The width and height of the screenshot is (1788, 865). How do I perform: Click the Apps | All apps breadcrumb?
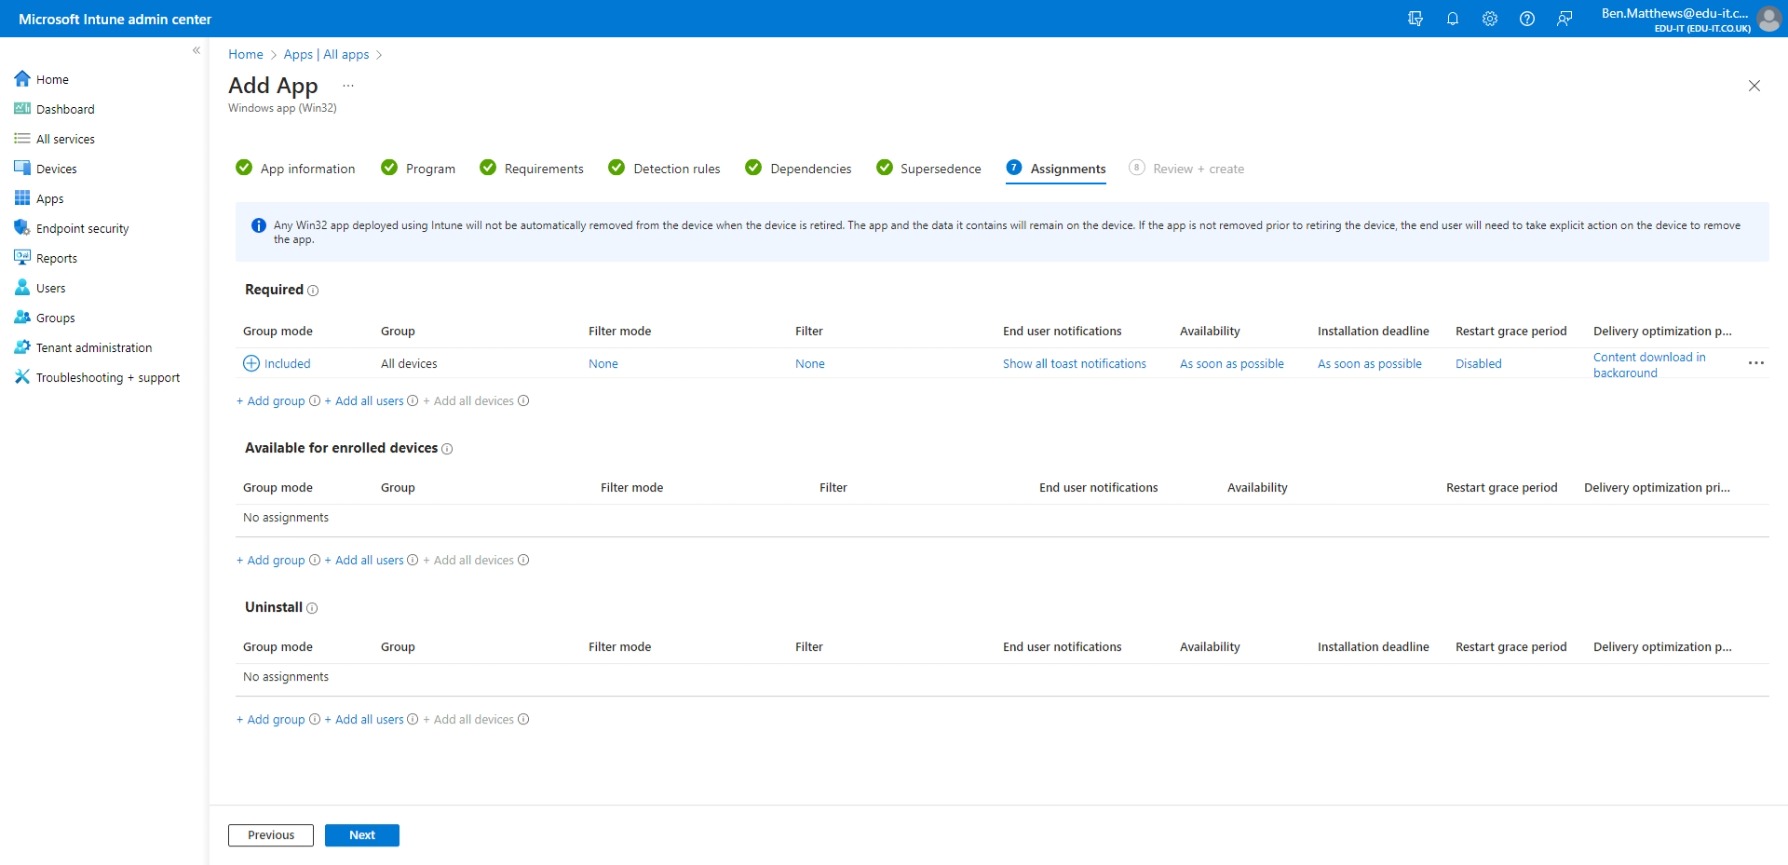coord(326,54)
